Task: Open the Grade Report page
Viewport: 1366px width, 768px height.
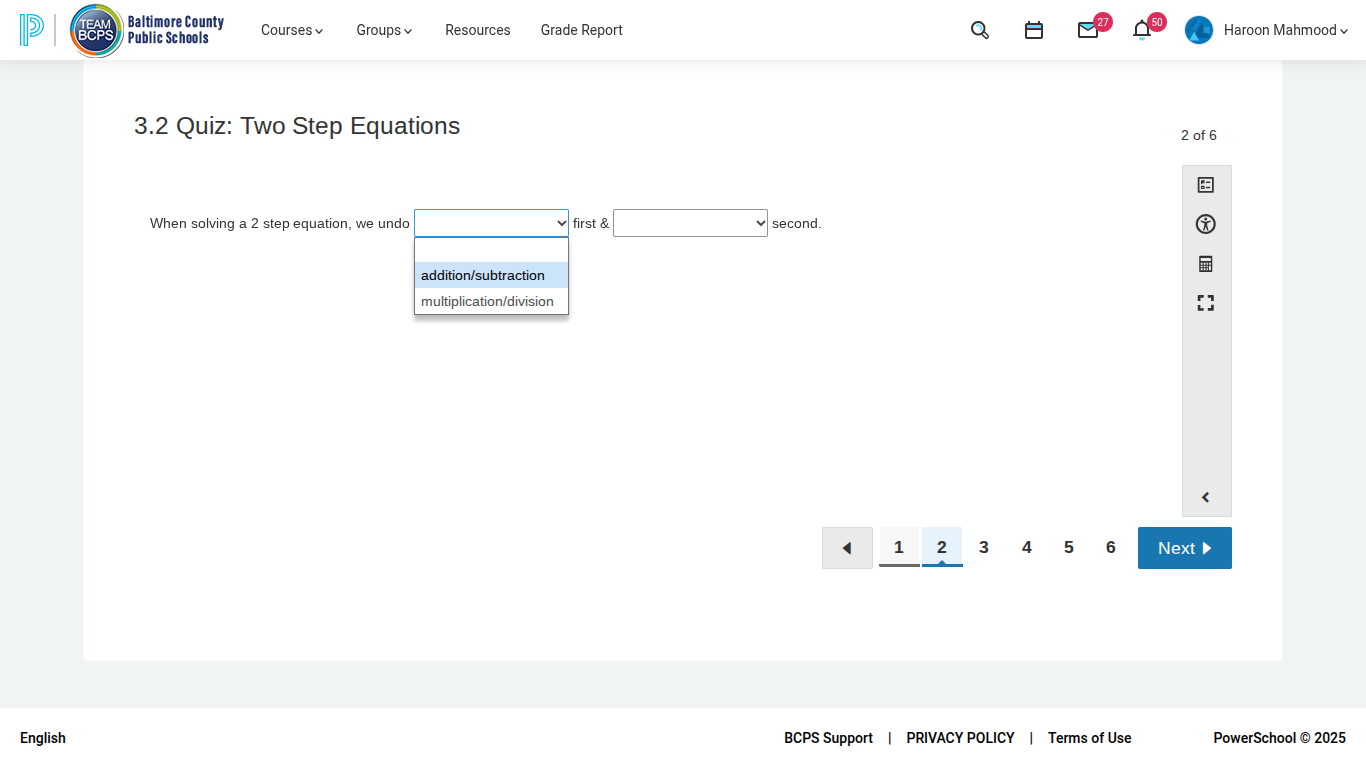Action: point(582,30)
